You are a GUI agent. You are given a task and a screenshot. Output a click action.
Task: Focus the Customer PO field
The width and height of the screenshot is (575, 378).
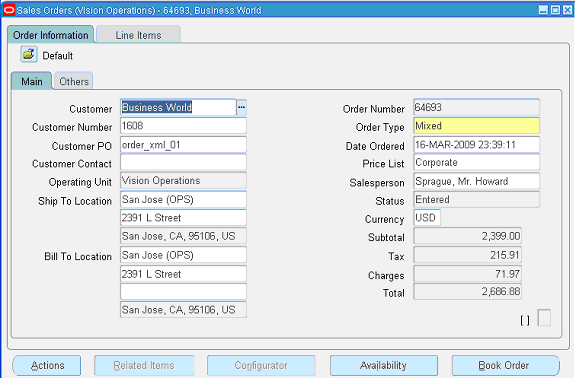point(183,145)
